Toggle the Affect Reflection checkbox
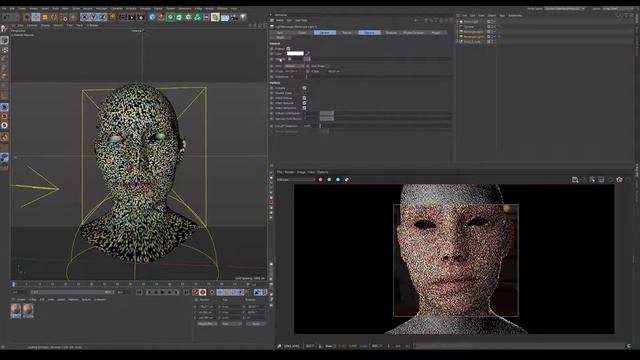Screen dimensions: 640x360 pyautogui.click(x=304, y=108)
